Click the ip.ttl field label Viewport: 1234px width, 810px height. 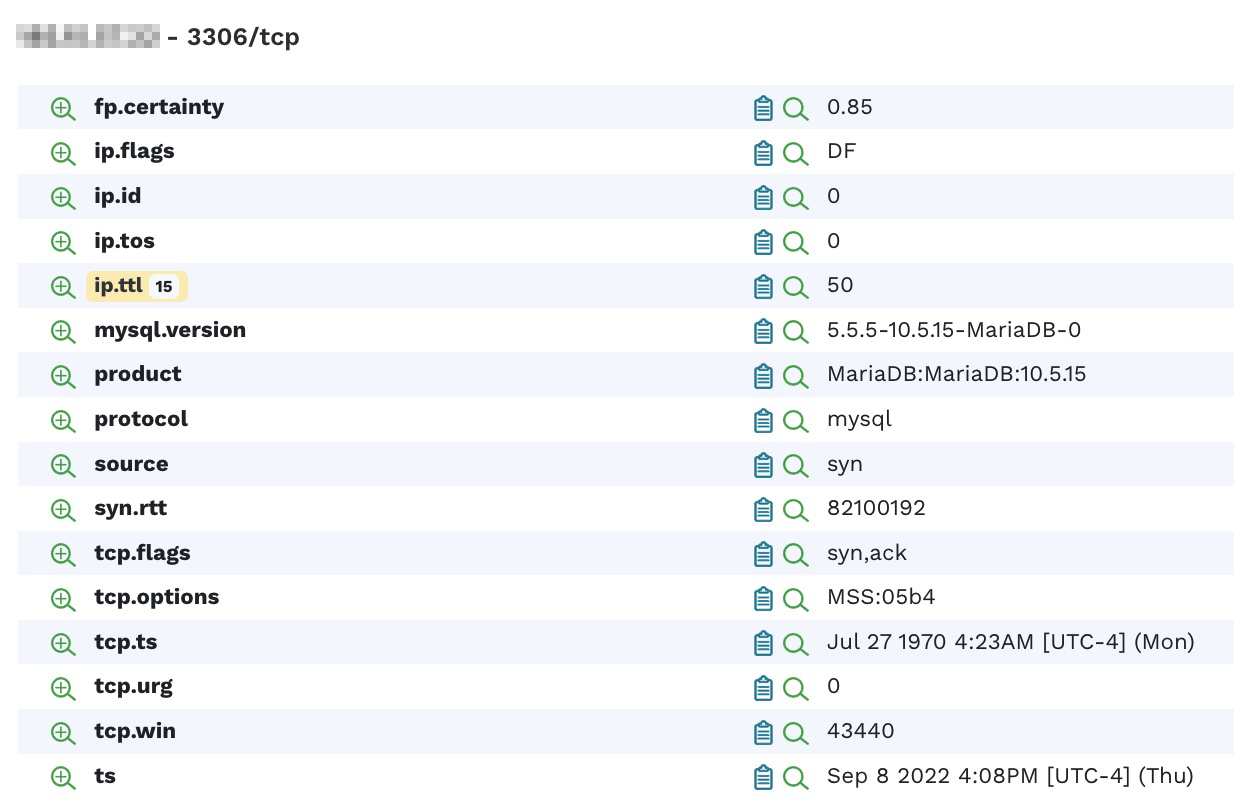coord(118,285)
